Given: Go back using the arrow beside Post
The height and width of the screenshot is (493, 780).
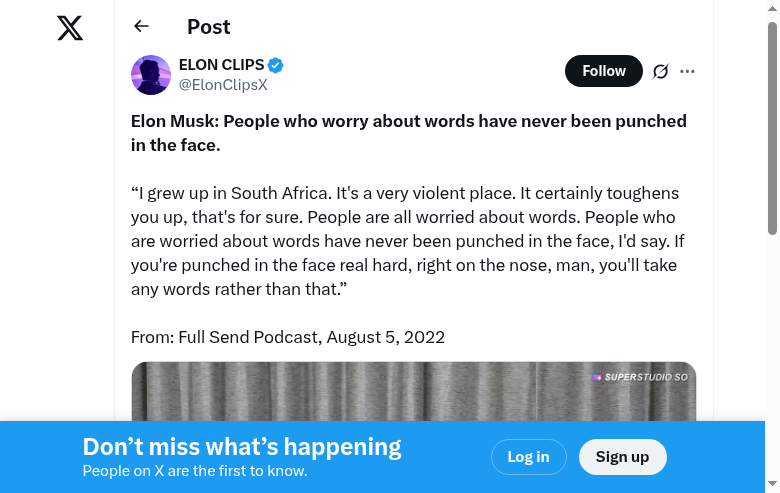Looking at the screenshot, I should 141,27.
